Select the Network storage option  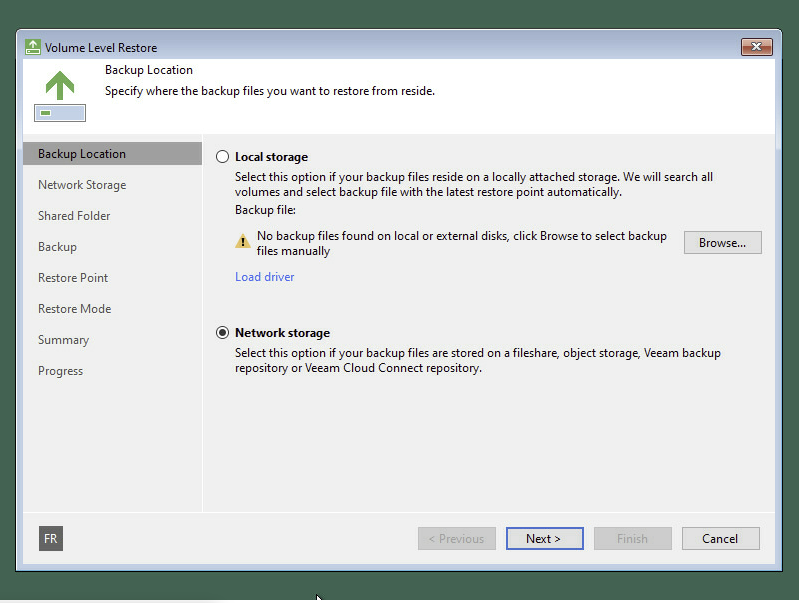pyautogui.click(x=222, y=332)
